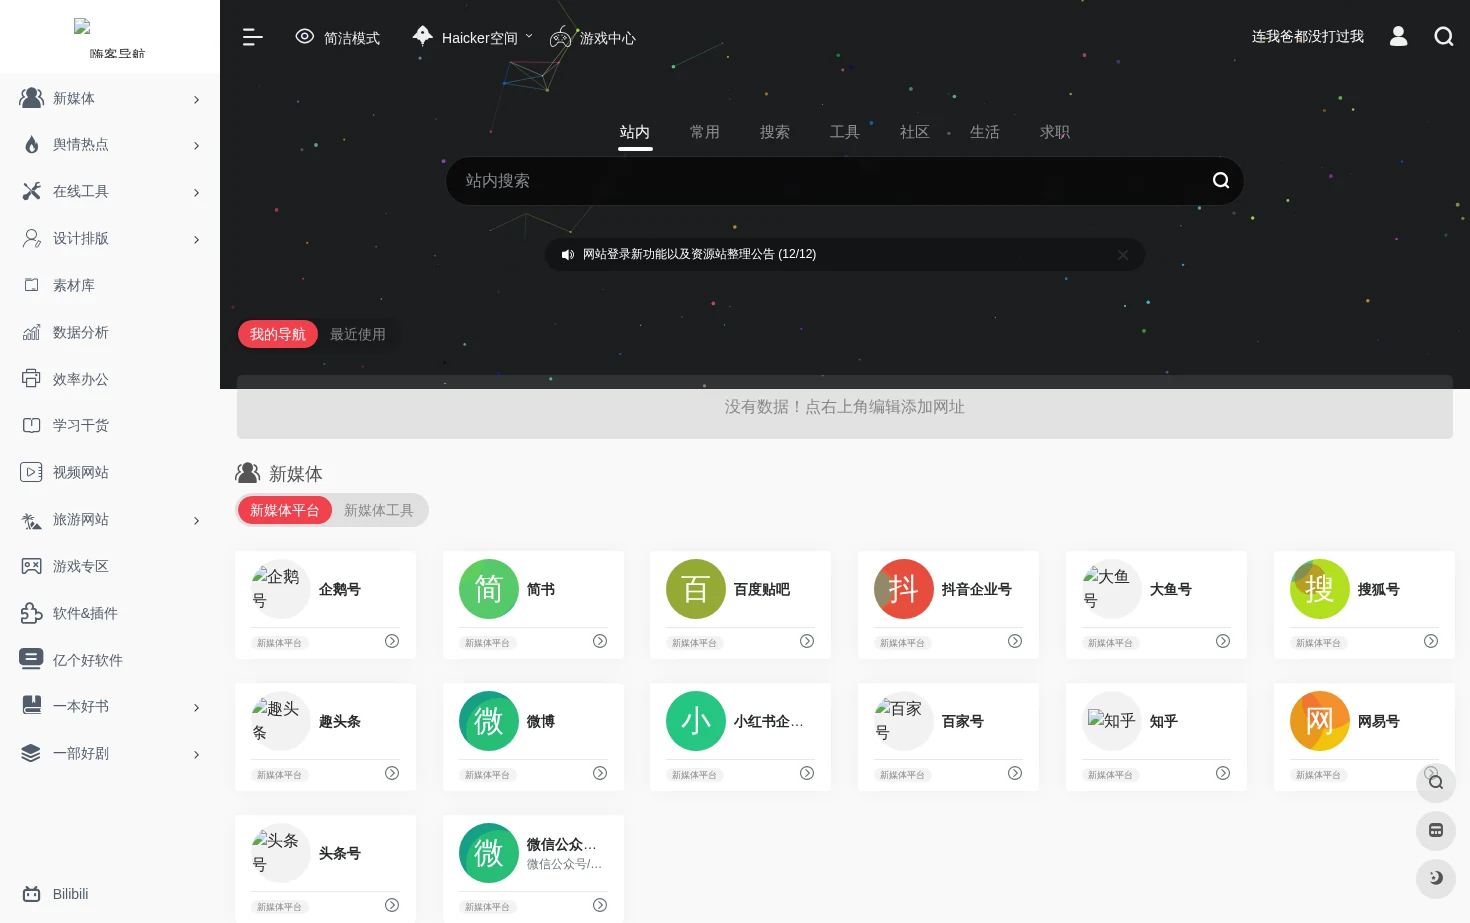Open 游戏中心 from the top bar
The height and width of the screenshot is (923, 1470).
[x=593, y=37]
